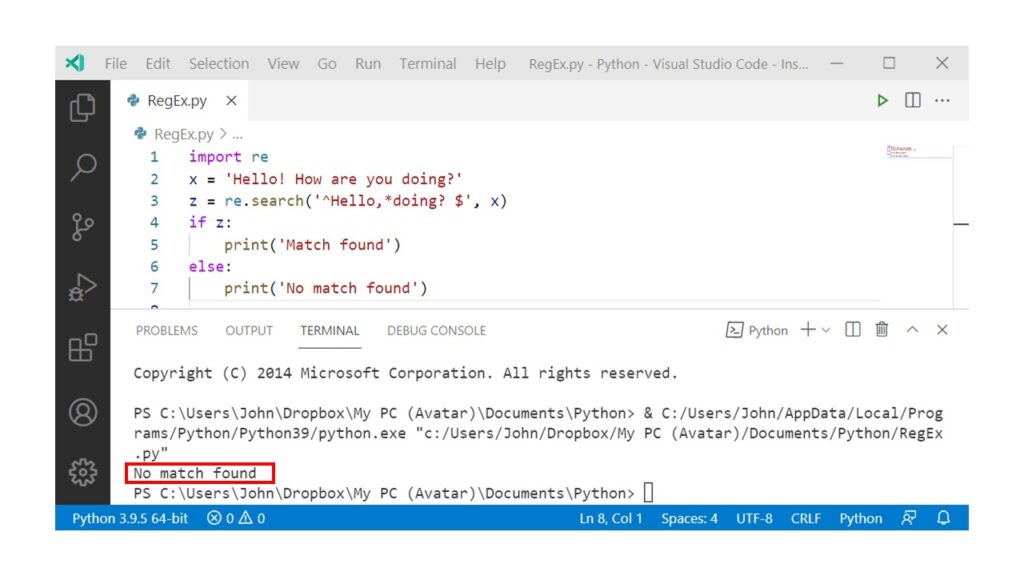This screenshot has width=1024, height=576.
Task: Click the errors and warnings counter
Action: 238,518
